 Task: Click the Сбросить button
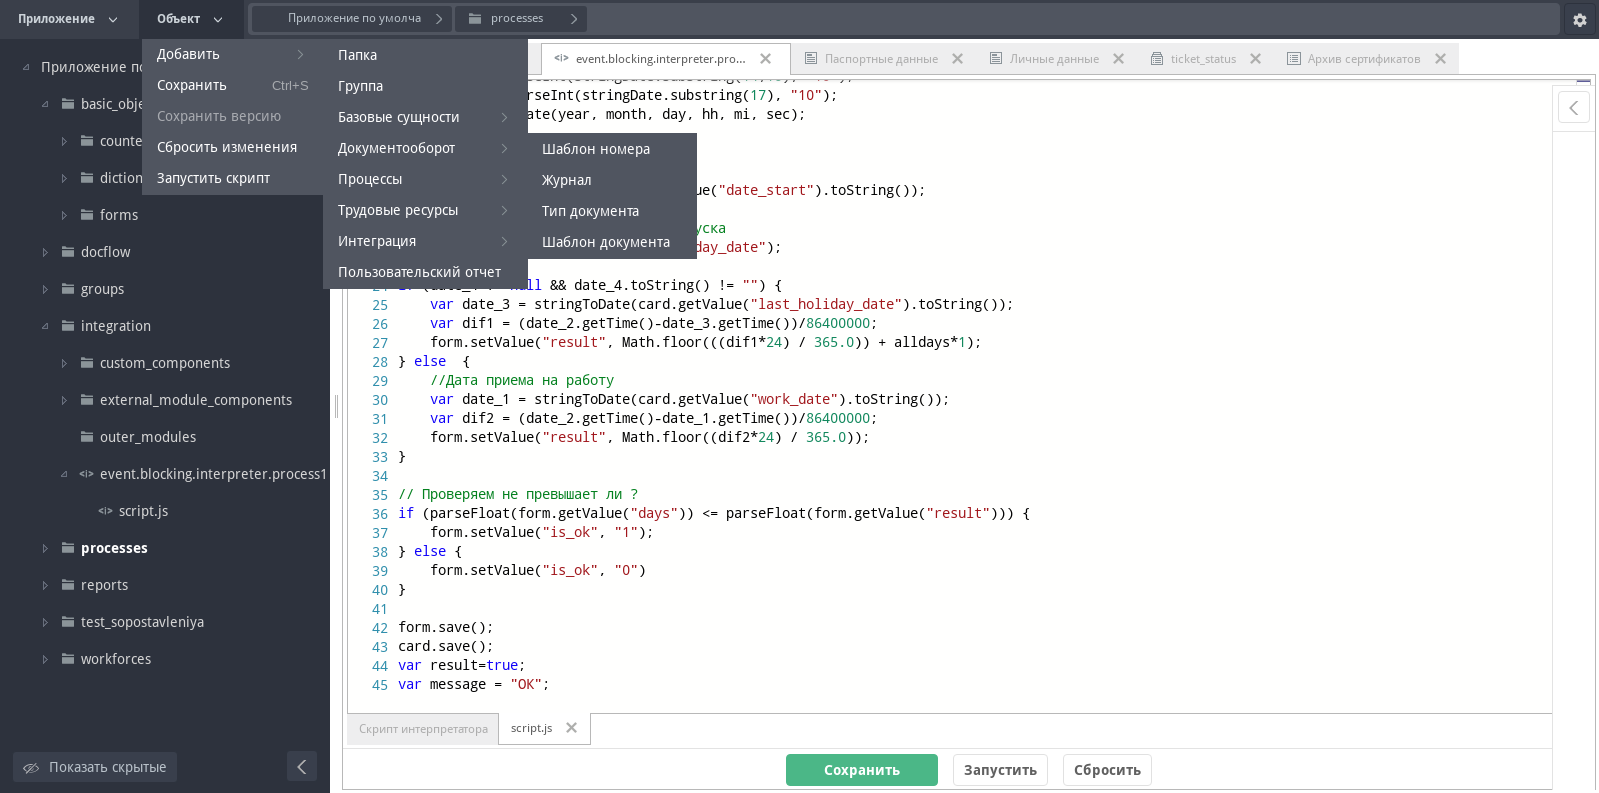(1107, 770)
